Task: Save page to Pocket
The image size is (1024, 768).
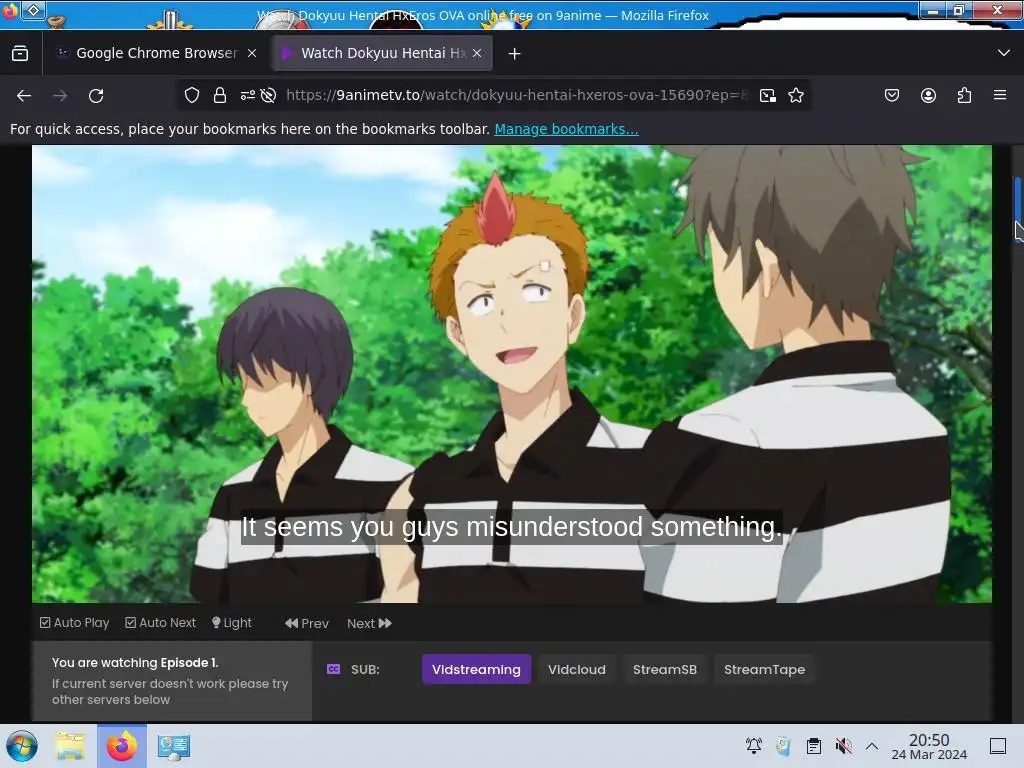Action: pyautogui.click(x=891, y=95)
